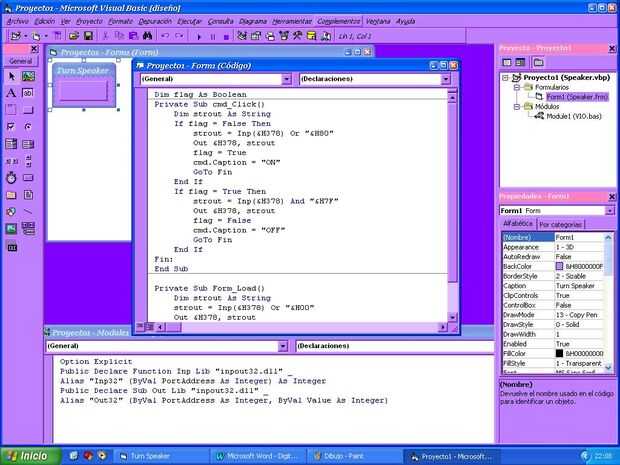Click the BackColor color swatch
This screenshot has width=620, height=465.
(x=560, y=267)
